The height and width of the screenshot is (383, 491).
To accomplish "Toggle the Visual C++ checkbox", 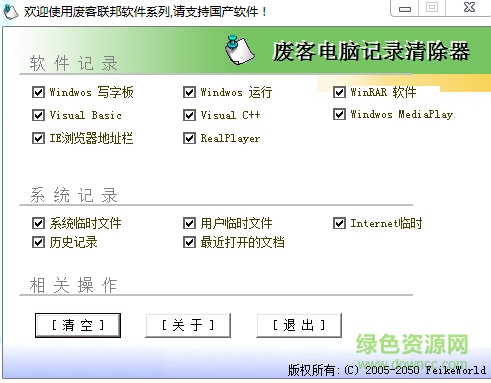I will tap(189, 115).
